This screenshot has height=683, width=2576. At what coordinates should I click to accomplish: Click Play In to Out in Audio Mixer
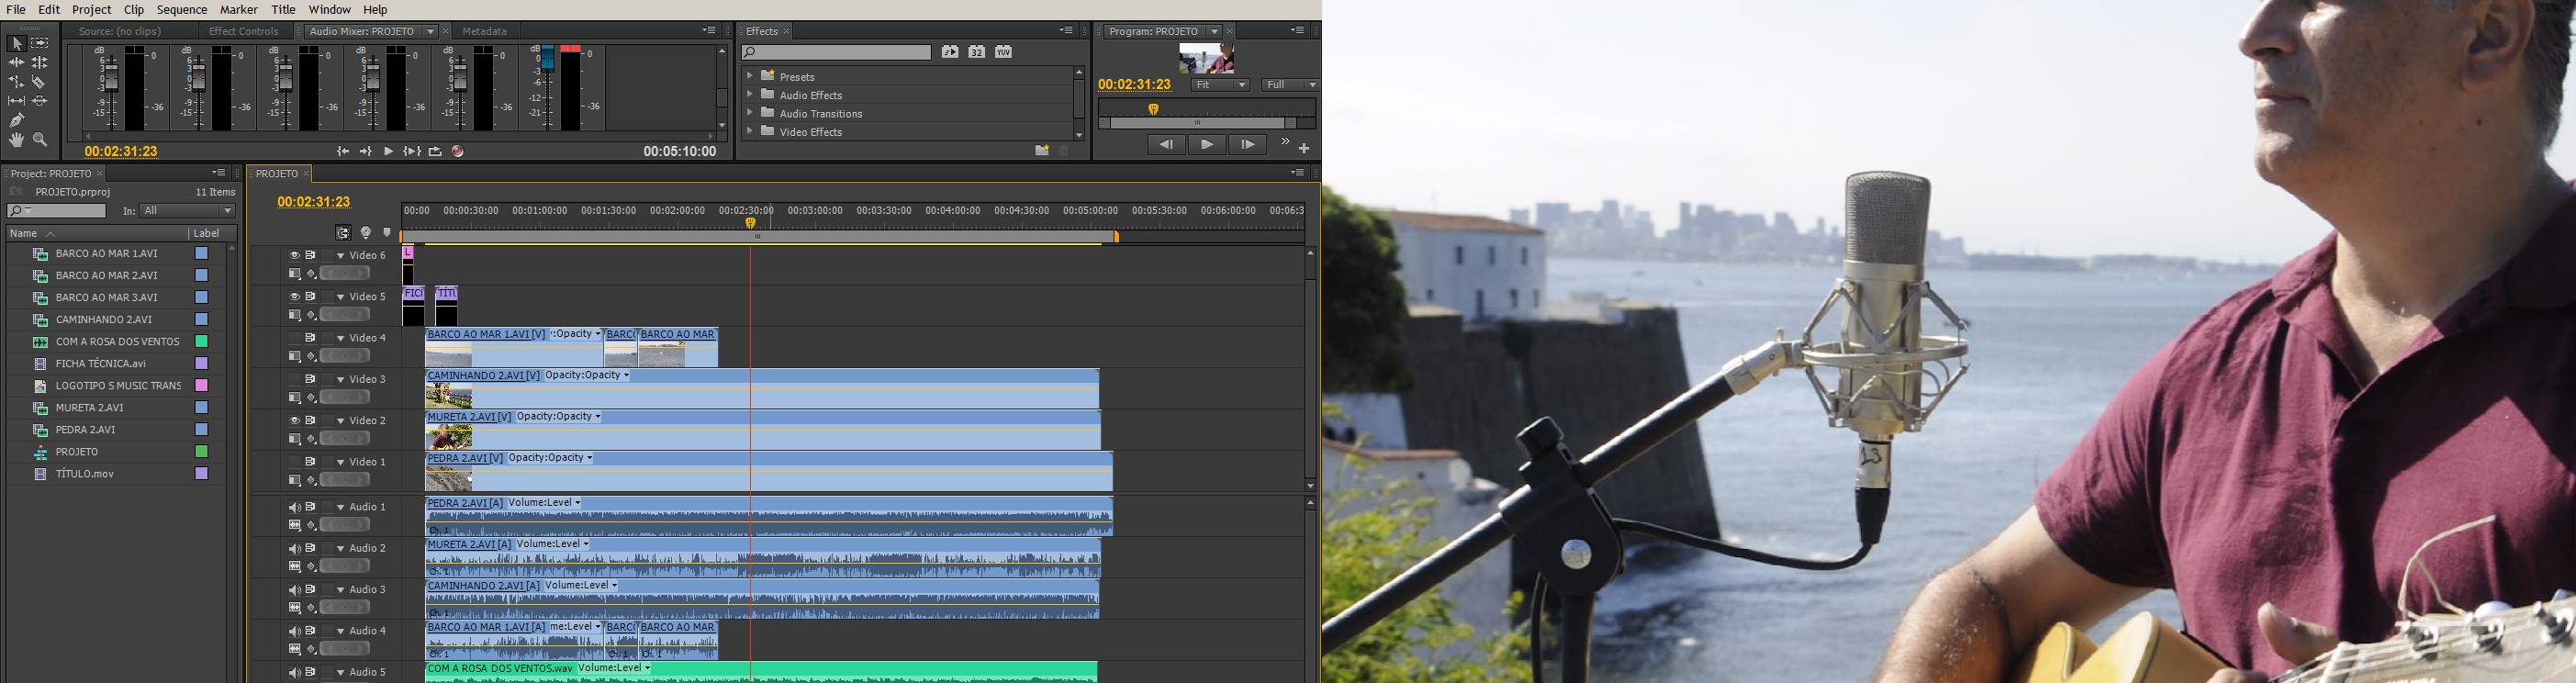point(411,152)
